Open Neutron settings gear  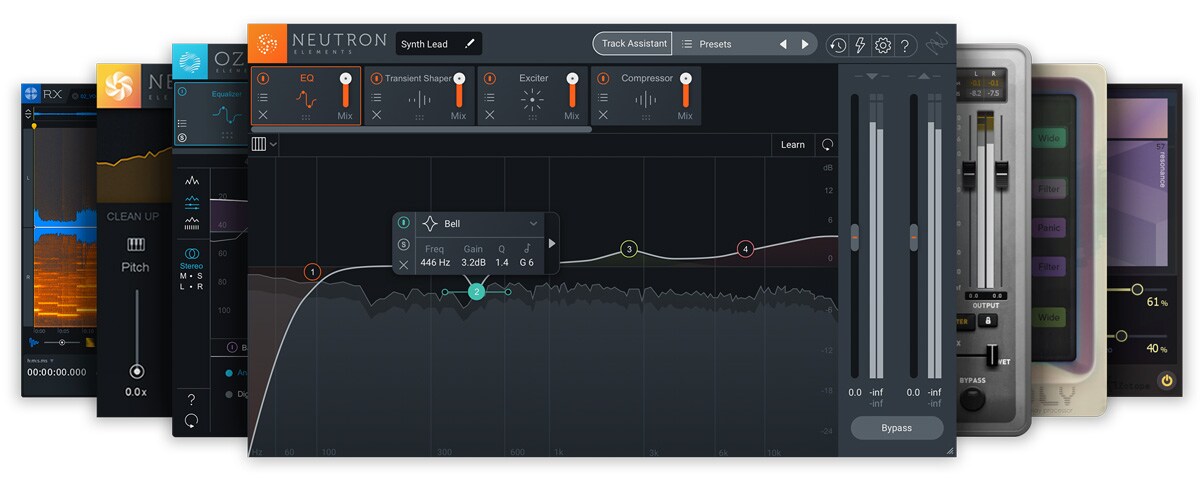[x=882, y=45]
